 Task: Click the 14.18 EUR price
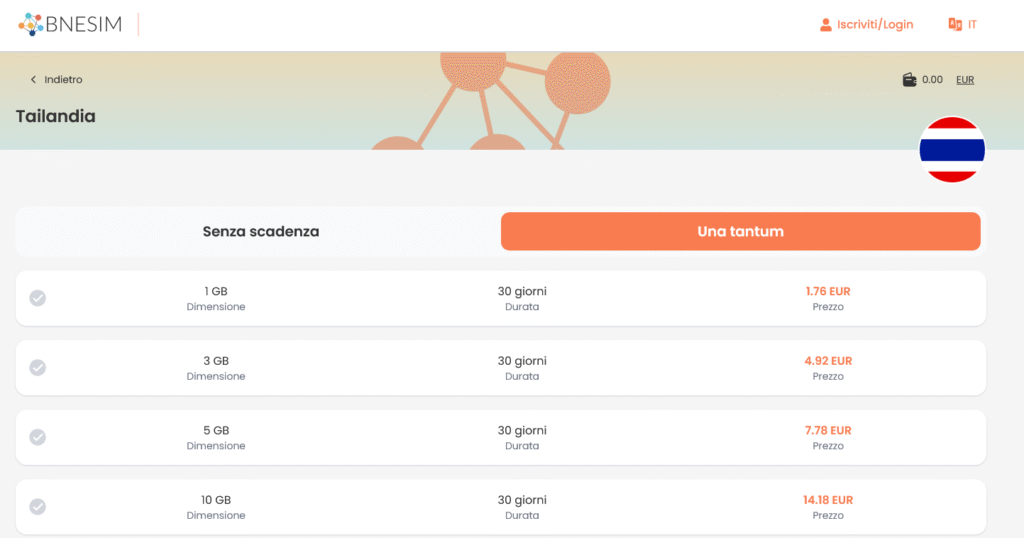[x=828, y=500]
